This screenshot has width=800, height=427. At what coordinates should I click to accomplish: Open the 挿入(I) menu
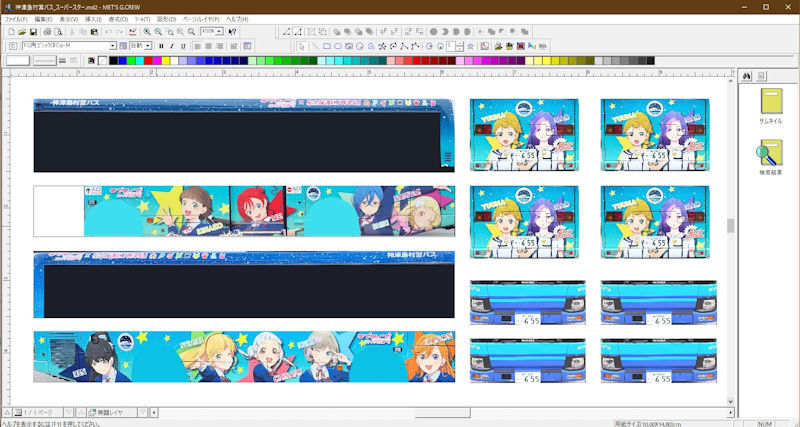tap(93, 19)
